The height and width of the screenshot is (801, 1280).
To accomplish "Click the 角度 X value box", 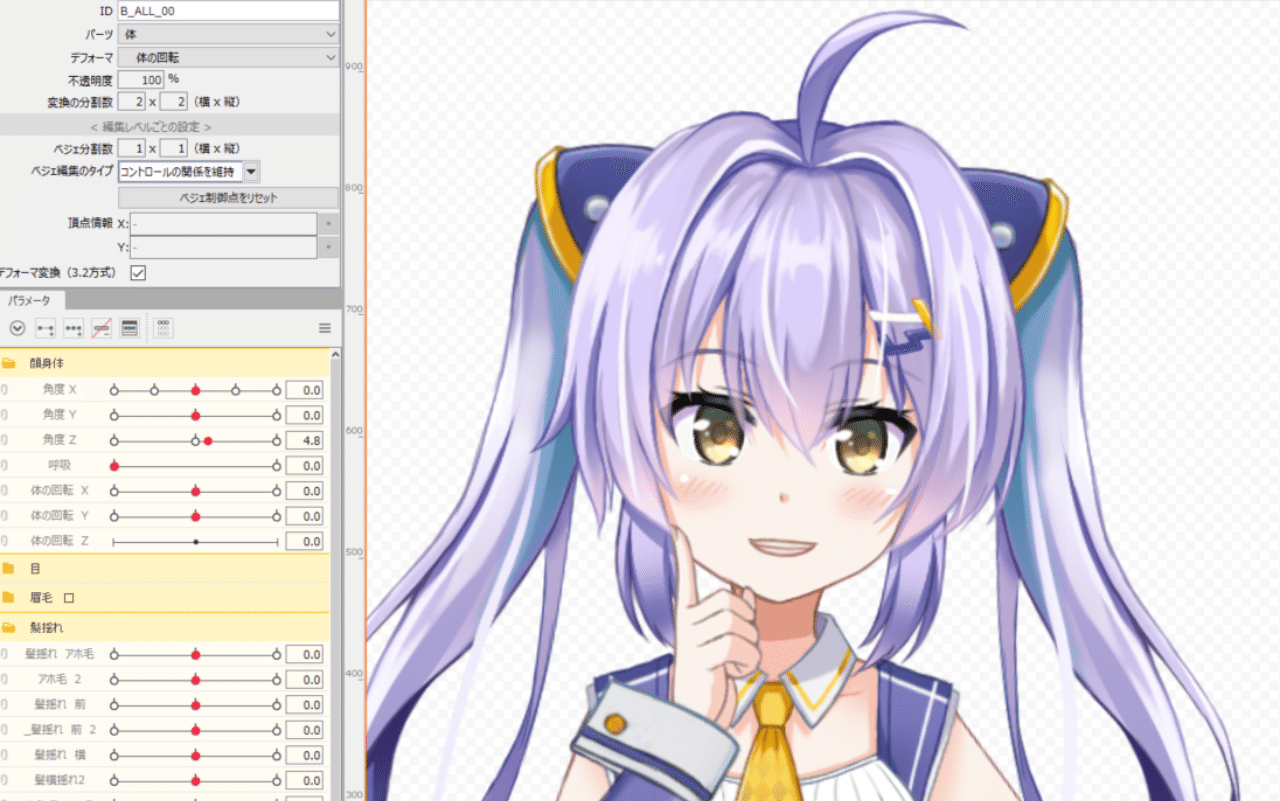I will coord(304,390).
